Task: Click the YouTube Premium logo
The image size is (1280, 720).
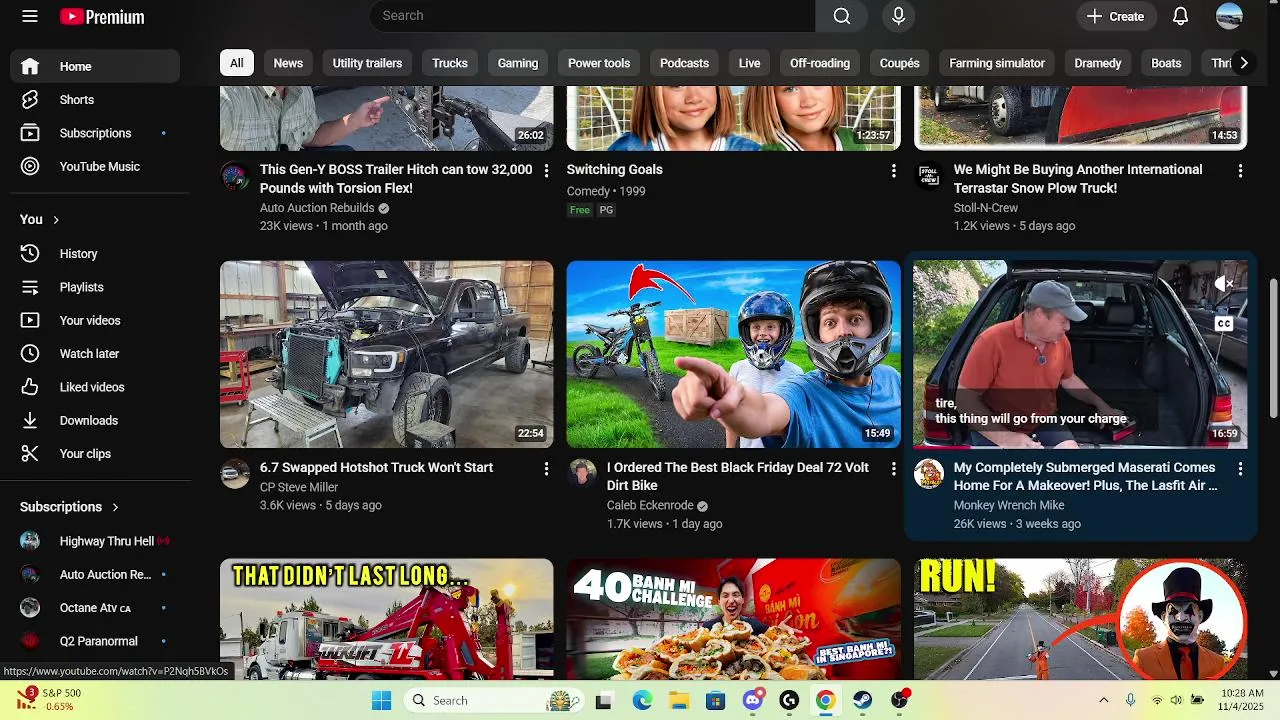Action: tap(102, 16)
